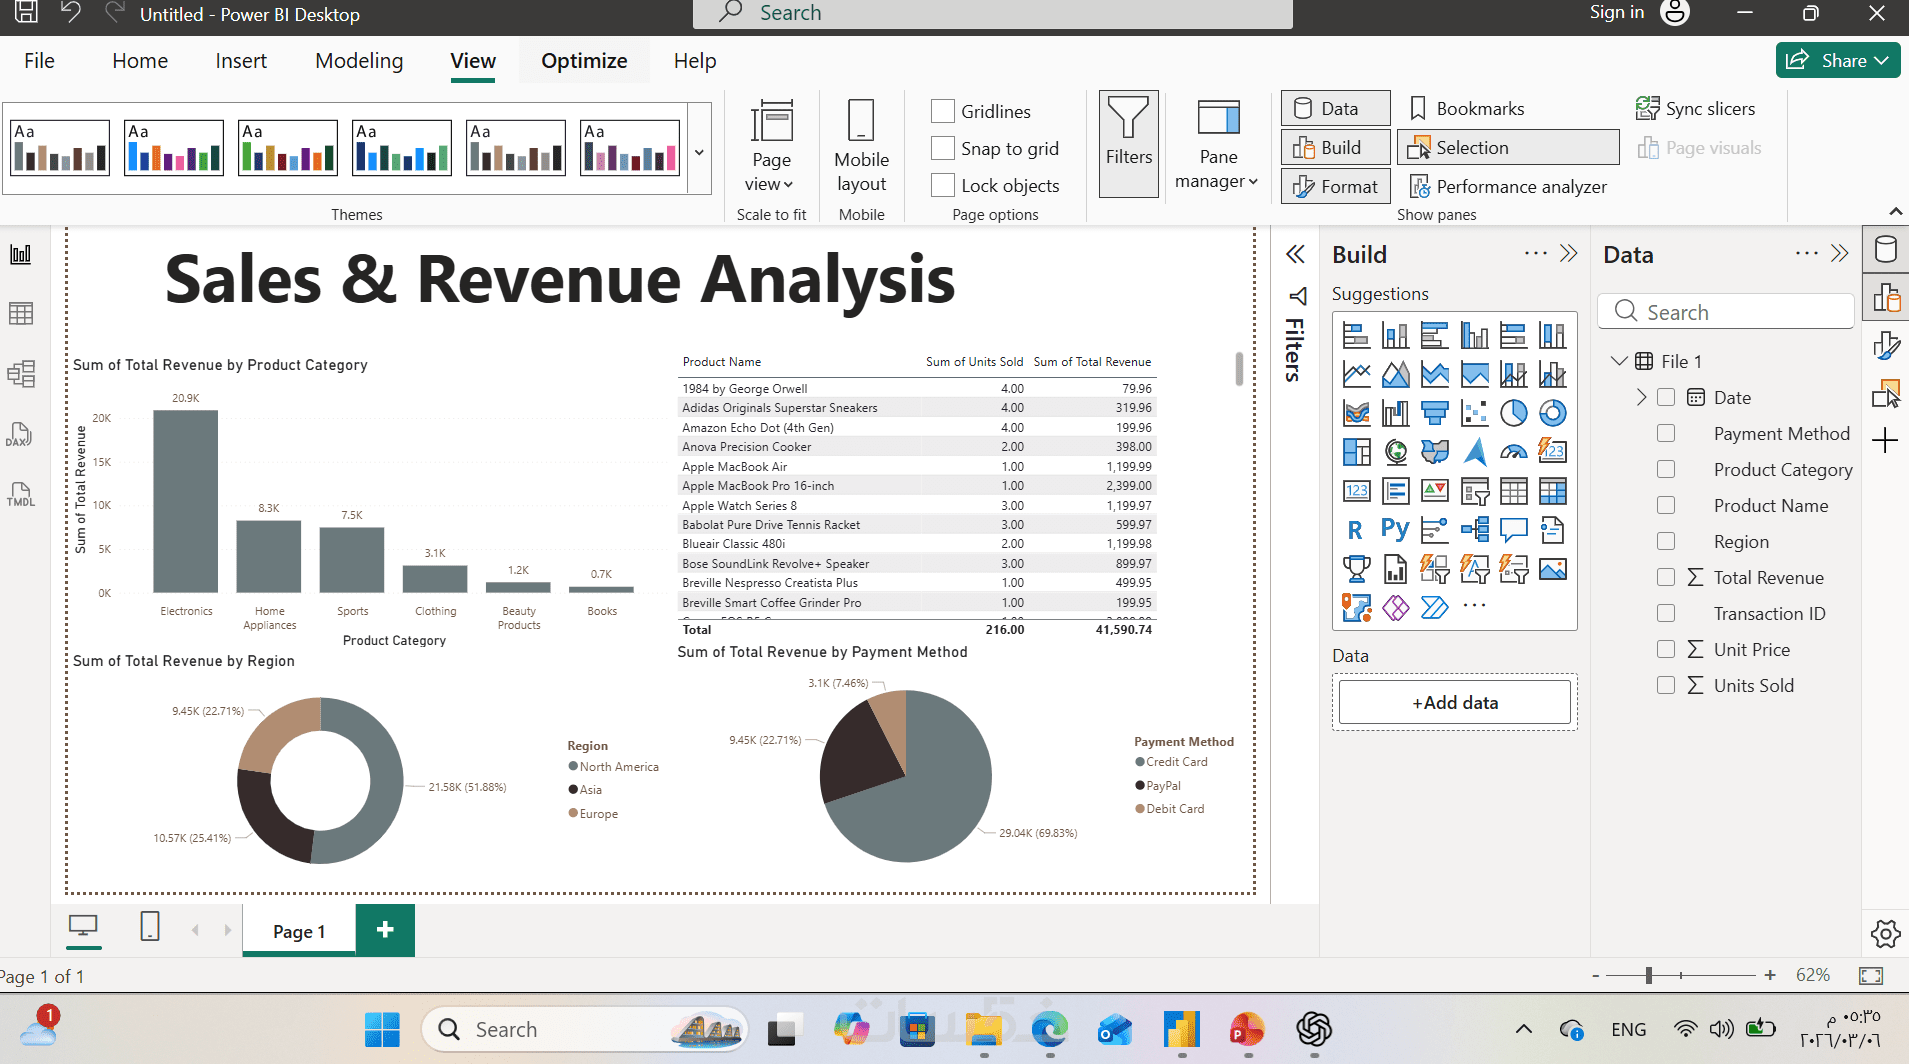Screen dimensions: 1909x1064
Task: Select the Page 1 report tab
Action: (299, 932)
